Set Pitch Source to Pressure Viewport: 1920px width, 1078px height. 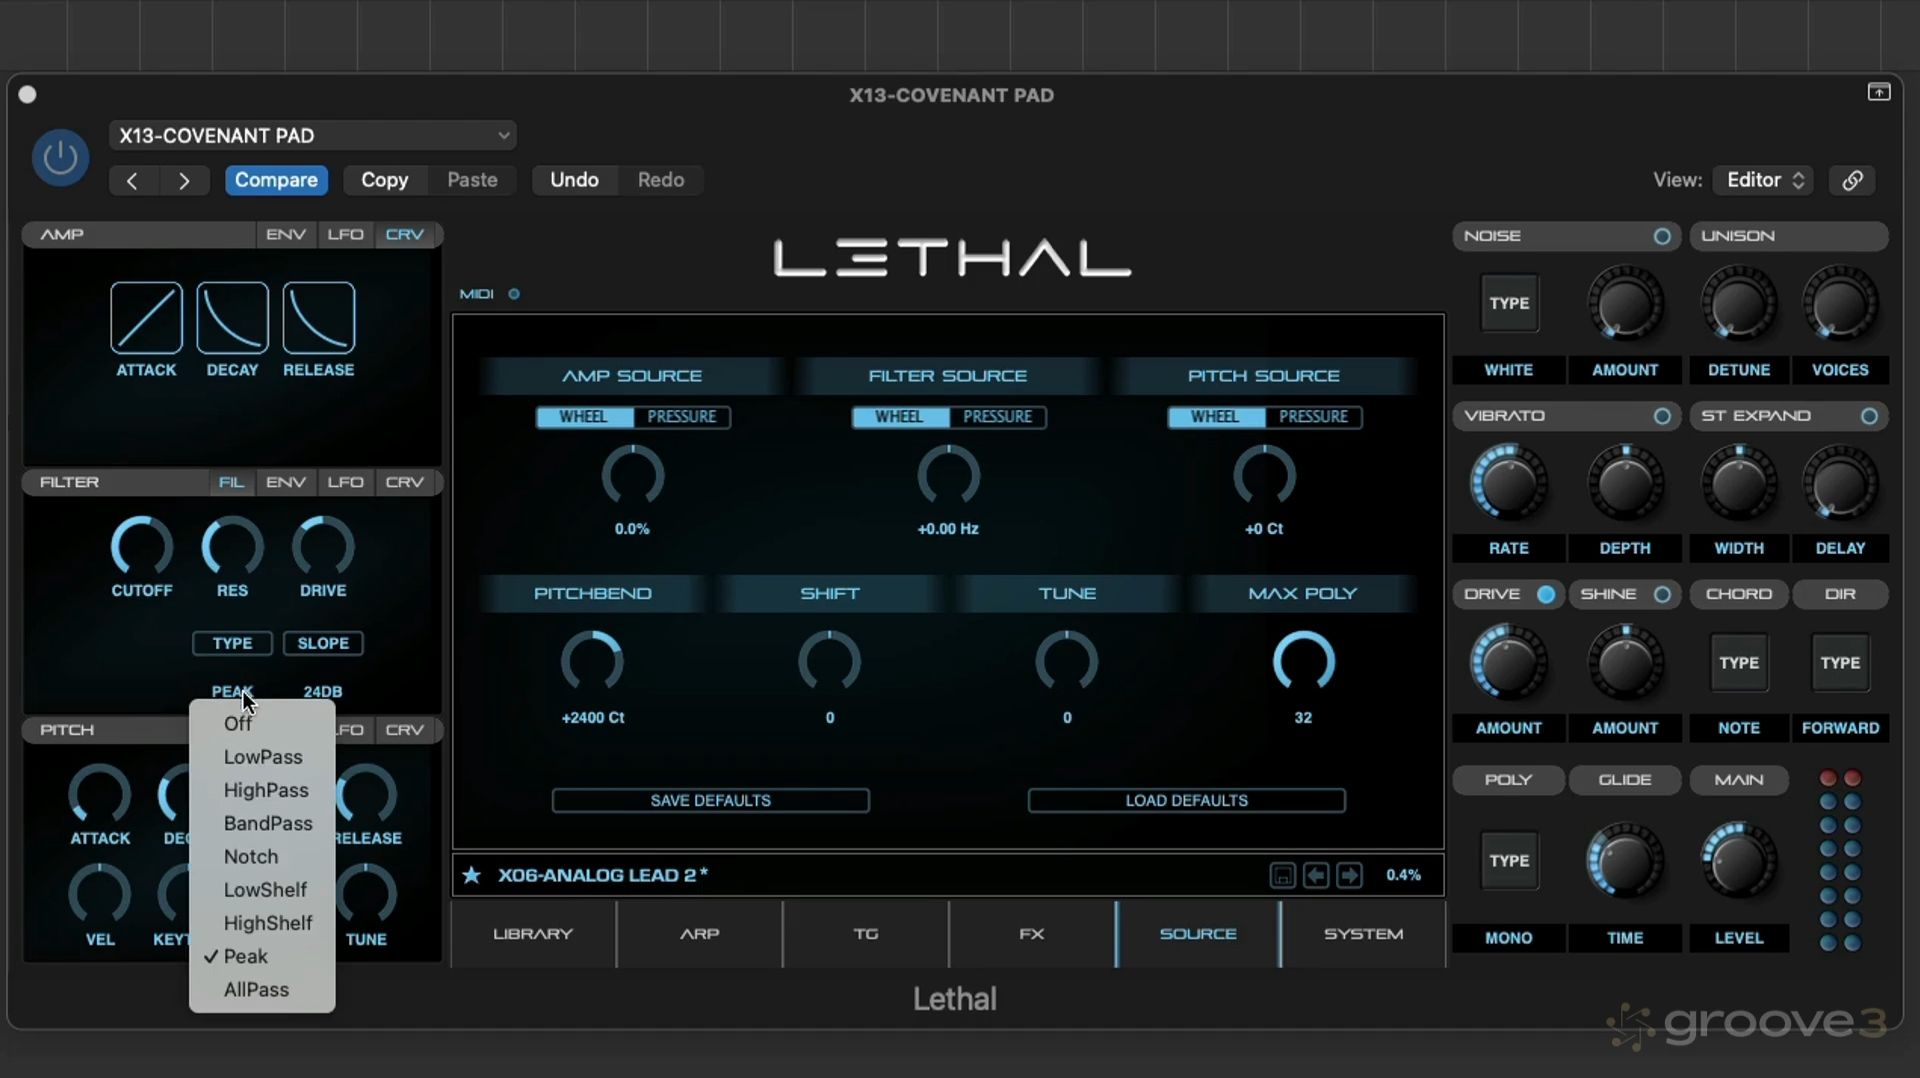tap(1313, 417)
